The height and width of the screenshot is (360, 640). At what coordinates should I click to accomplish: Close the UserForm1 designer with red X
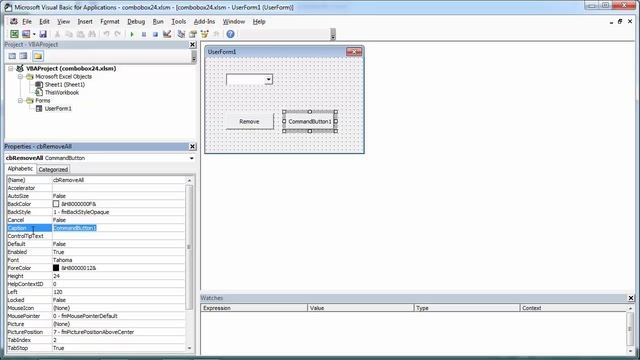pos(354,52)
